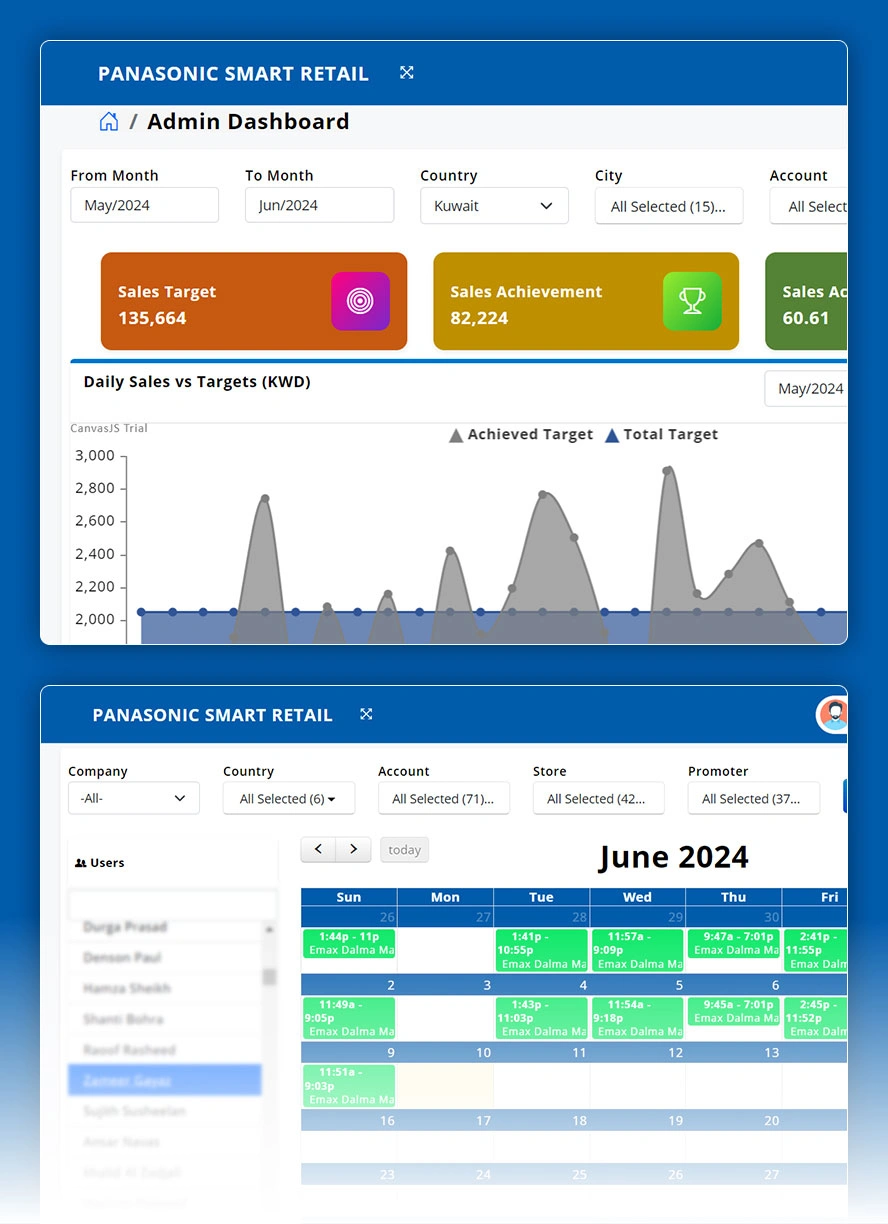Viewport: 888px width, 1224px height.
Task: Open Store dropdown All Selected (42
Action: coord(599,798)
